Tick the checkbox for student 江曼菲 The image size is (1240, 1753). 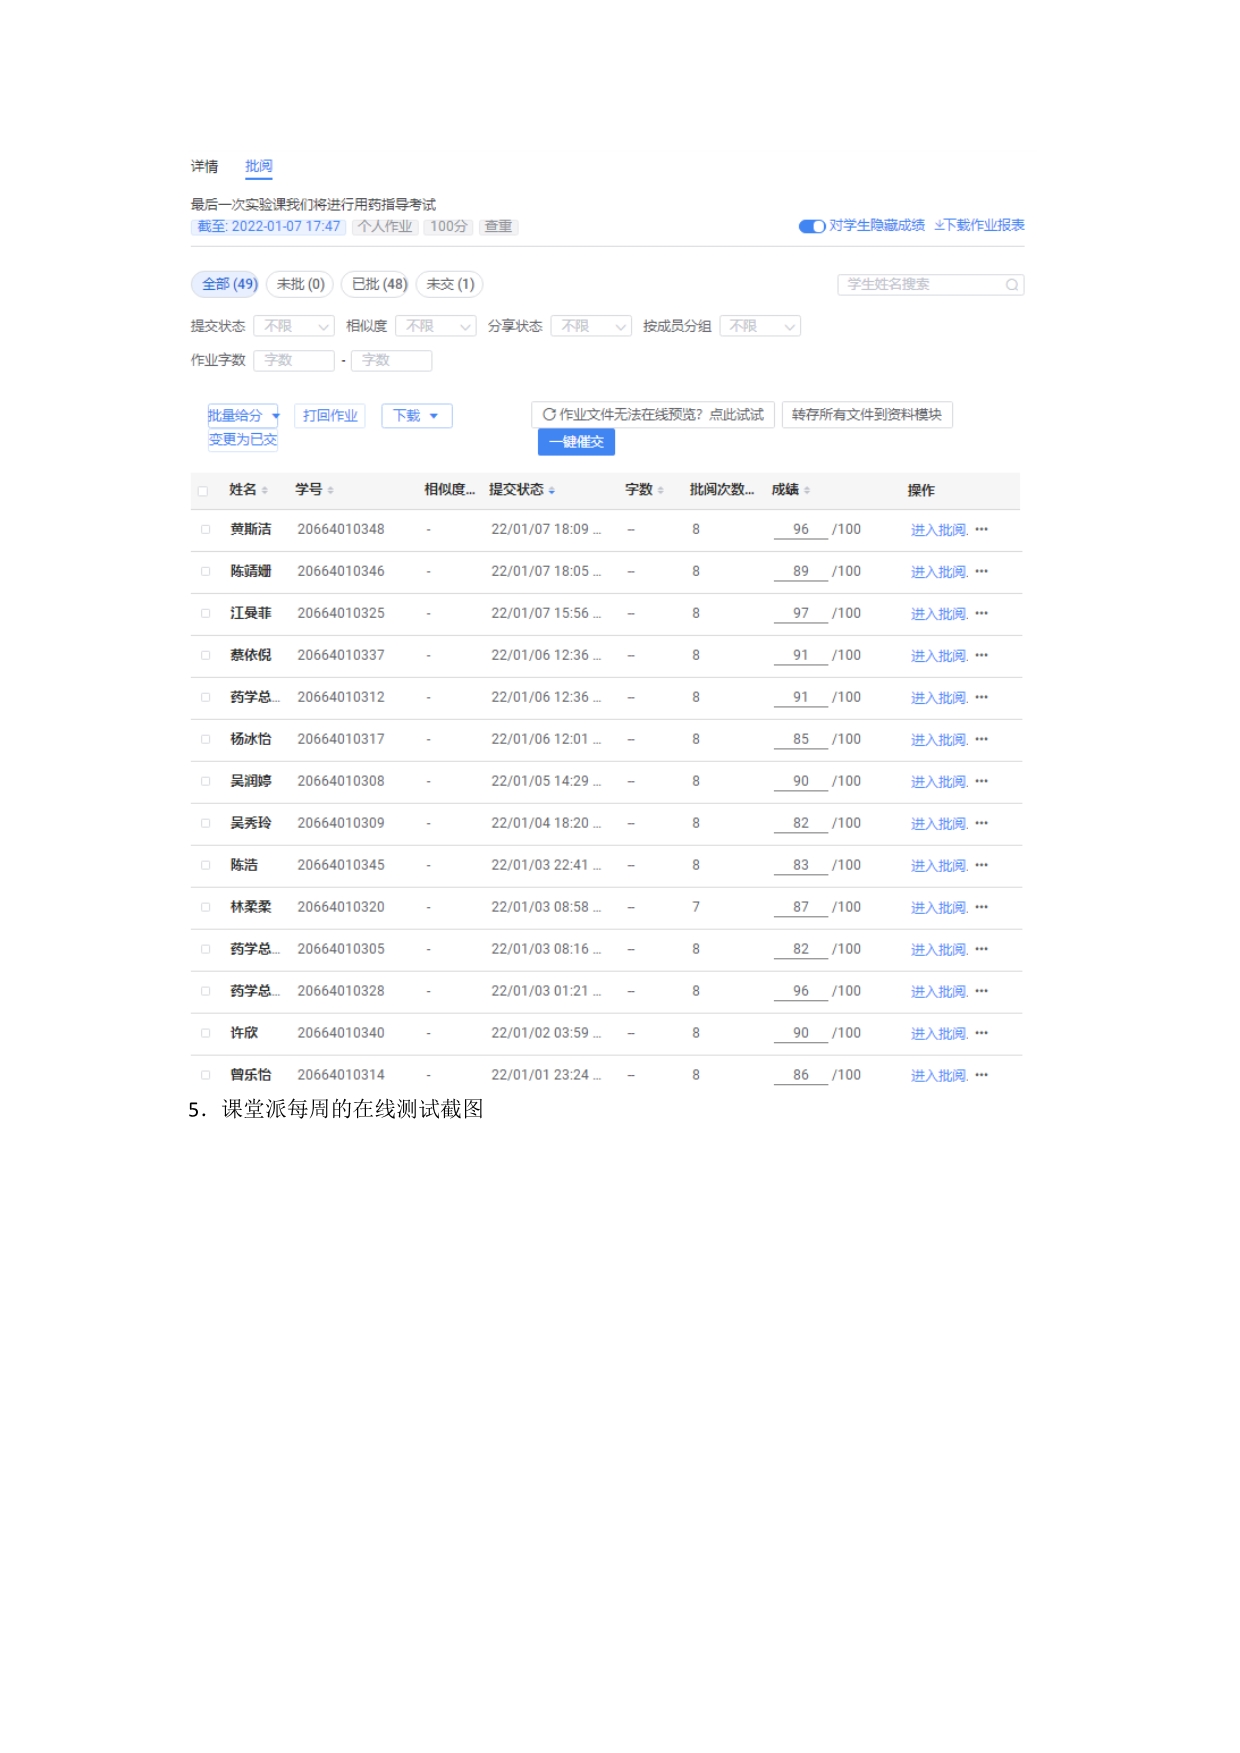click(205, 614)
